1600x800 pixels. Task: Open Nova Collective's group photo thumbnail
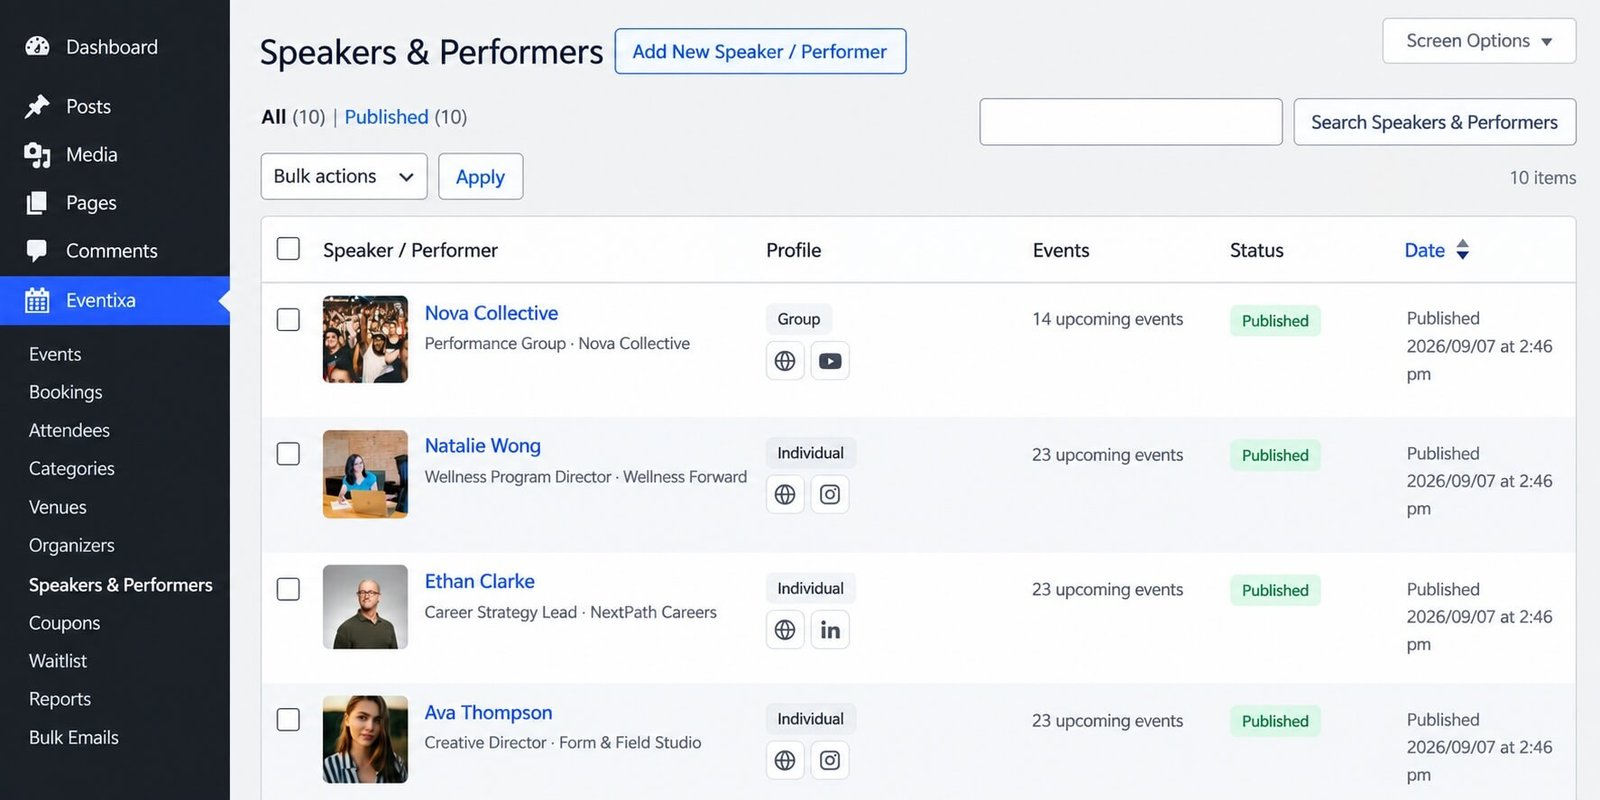[x=365, y=339]
